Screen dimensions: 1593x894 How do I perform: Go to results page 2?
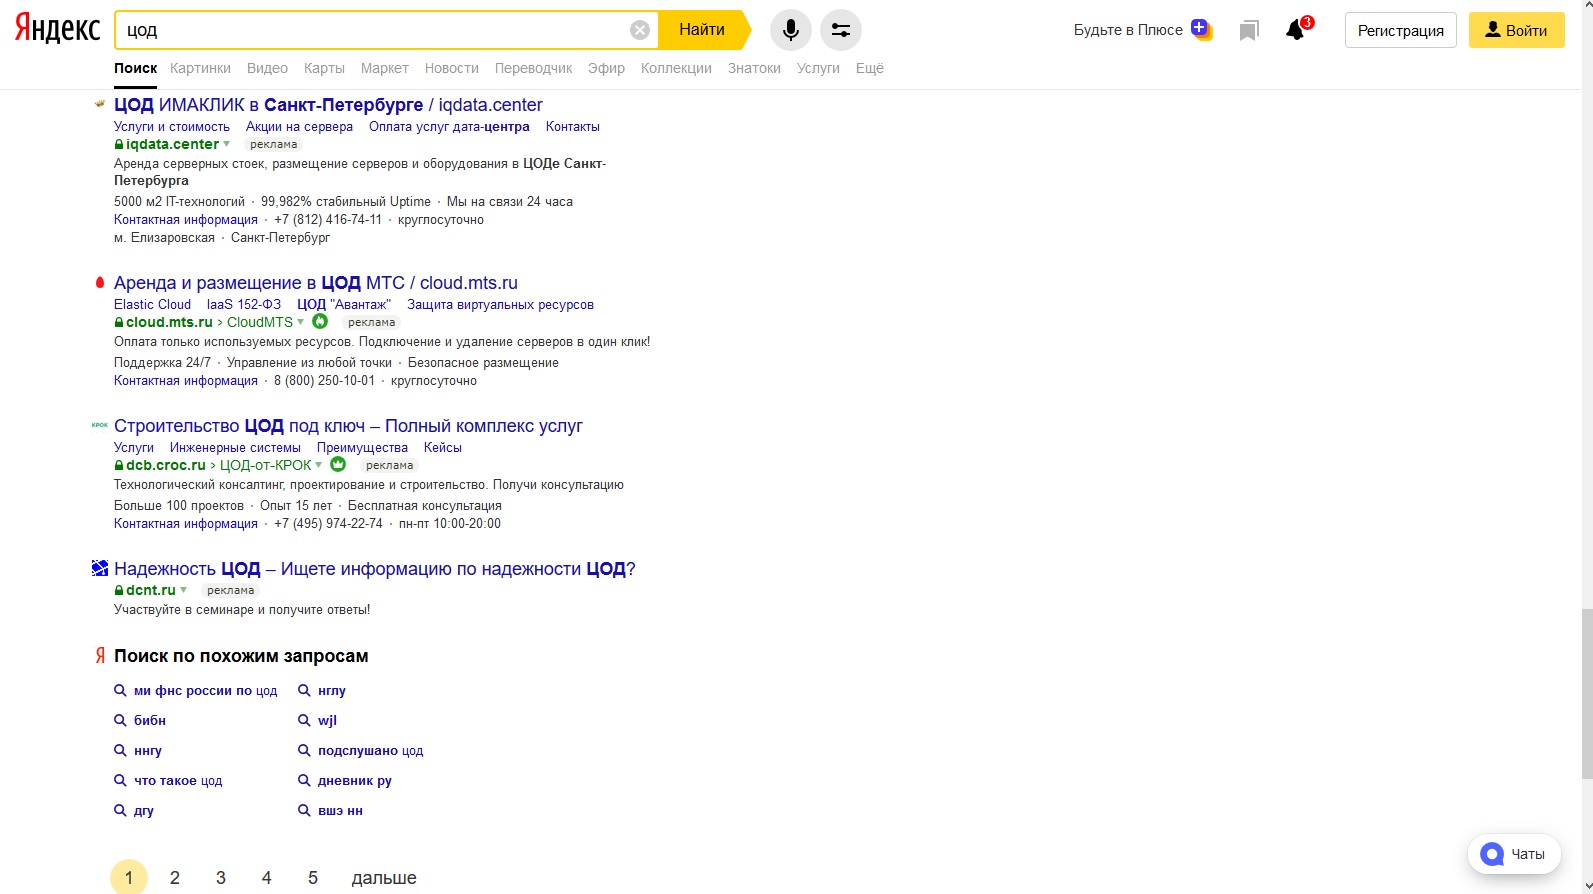click(175, 877)
